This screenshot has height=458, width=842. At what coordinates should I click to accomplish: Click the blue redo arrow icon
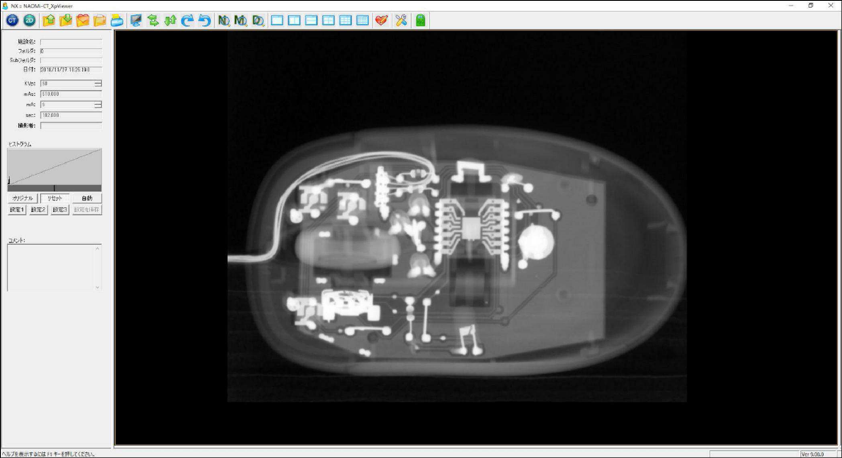187,20
